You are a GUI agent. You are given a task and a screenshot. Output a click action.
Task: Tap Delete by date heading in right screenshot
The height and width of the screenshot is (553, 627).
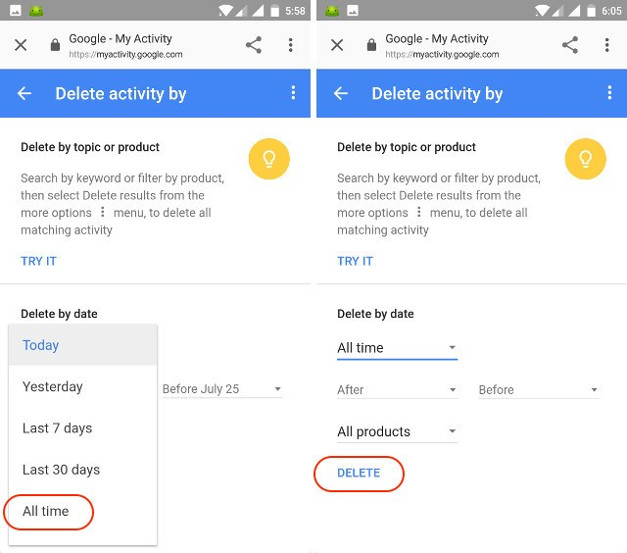pos(375,314)
